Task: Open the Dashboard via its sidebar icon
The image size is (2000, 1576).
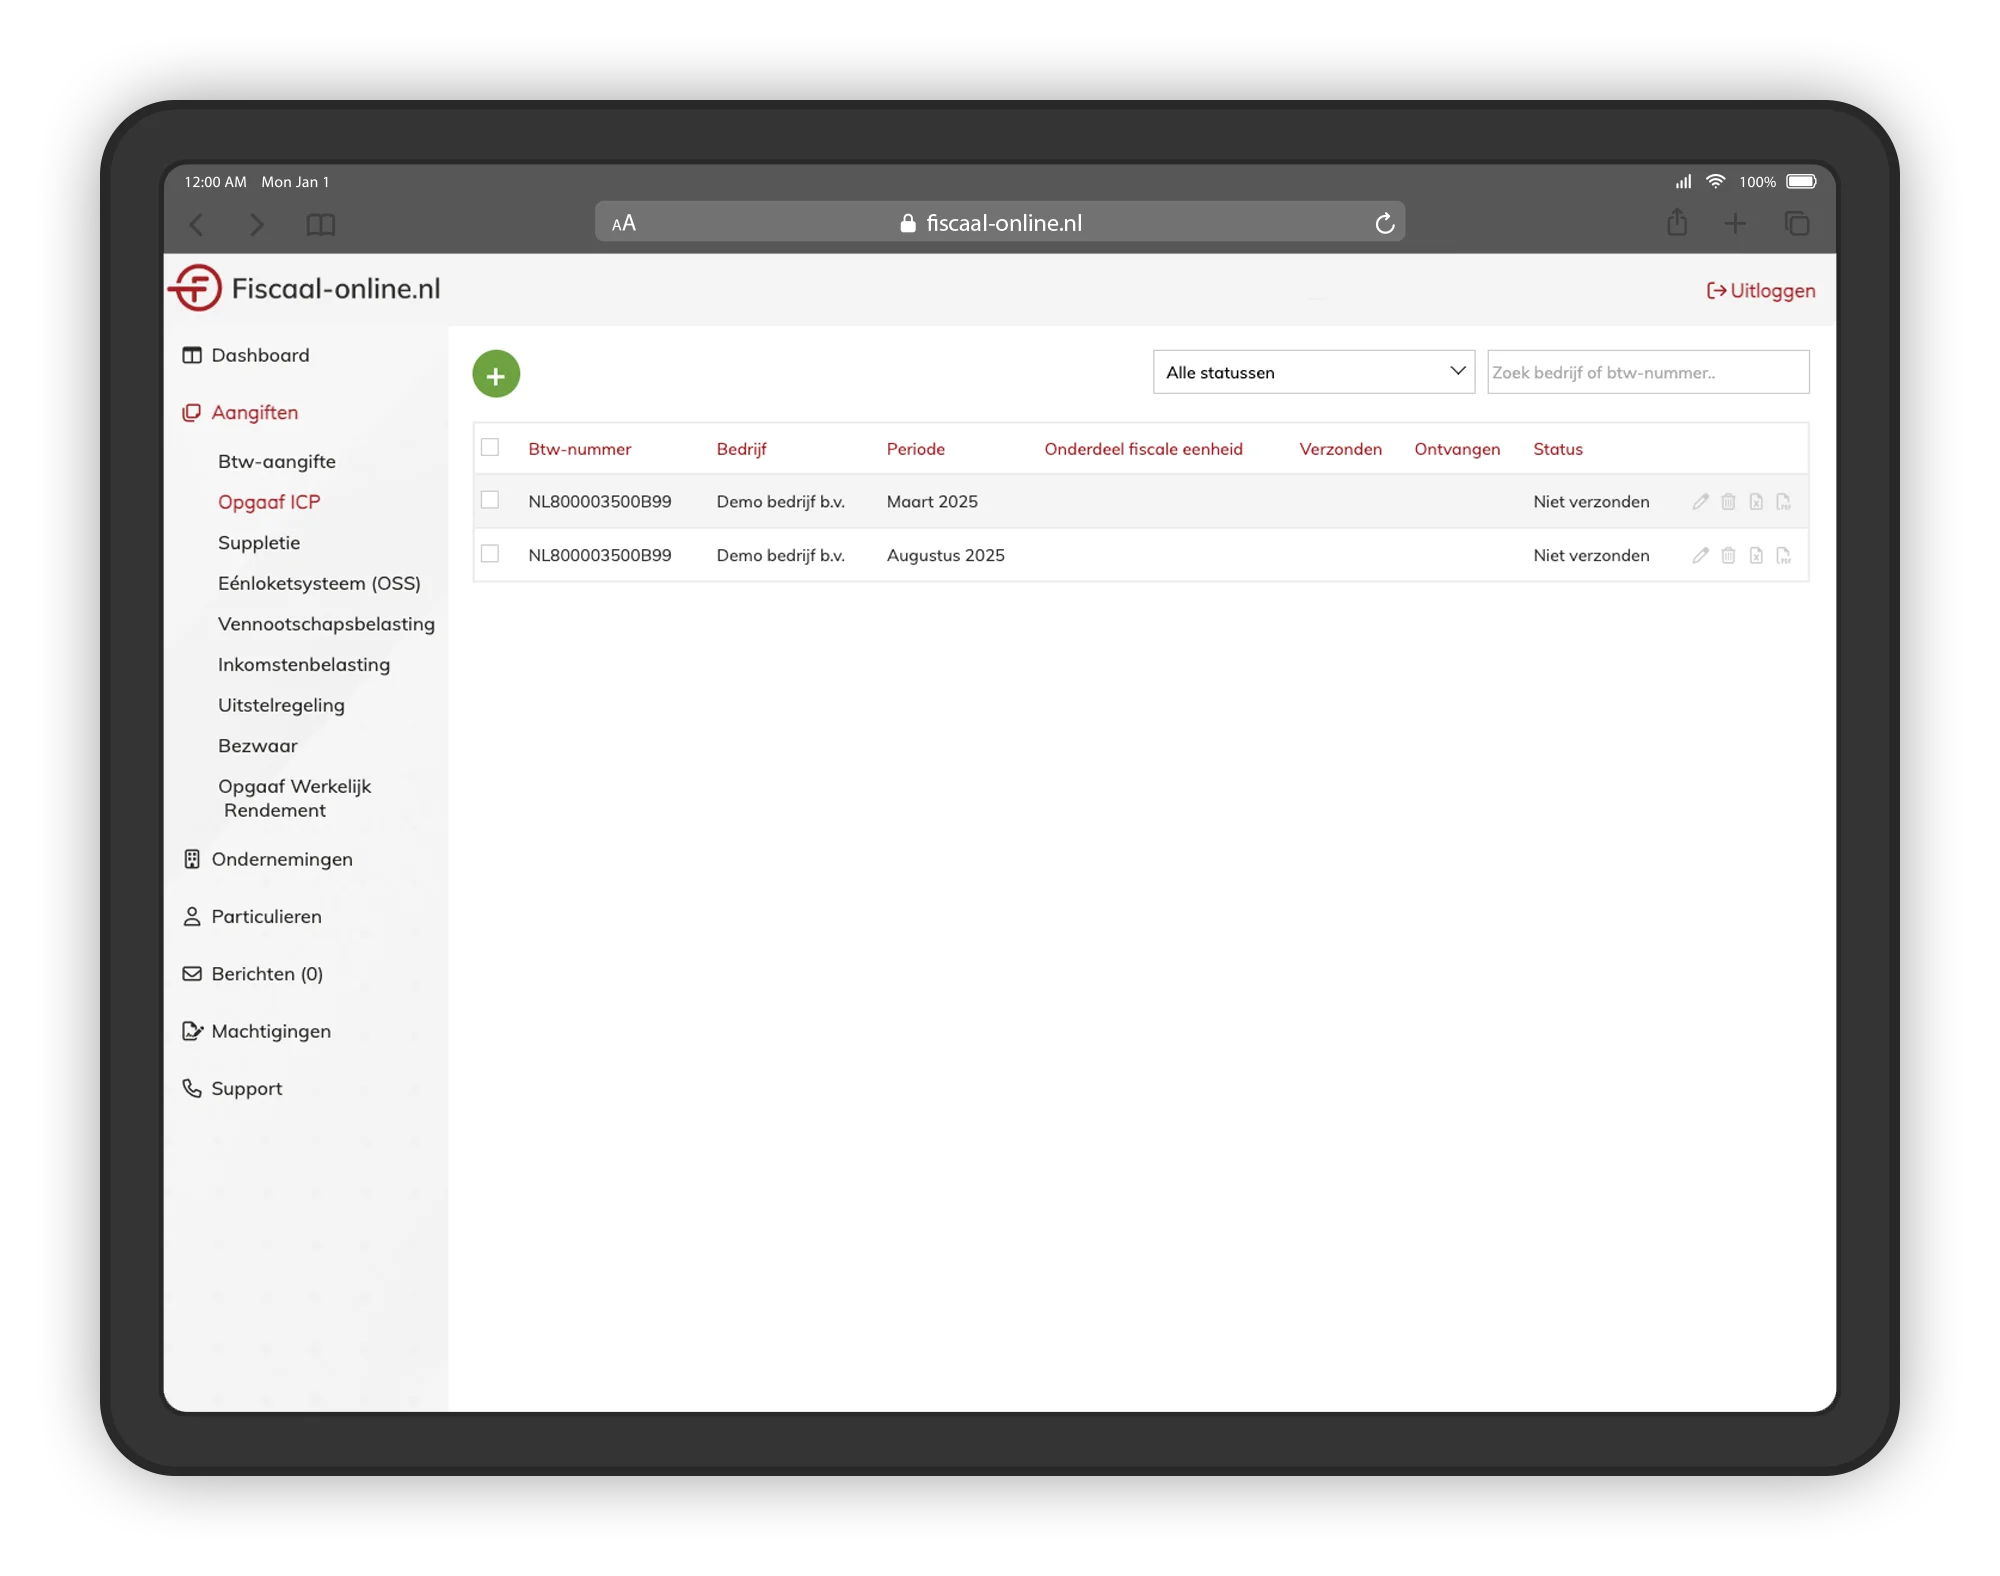Action: [x=192, y=355]
